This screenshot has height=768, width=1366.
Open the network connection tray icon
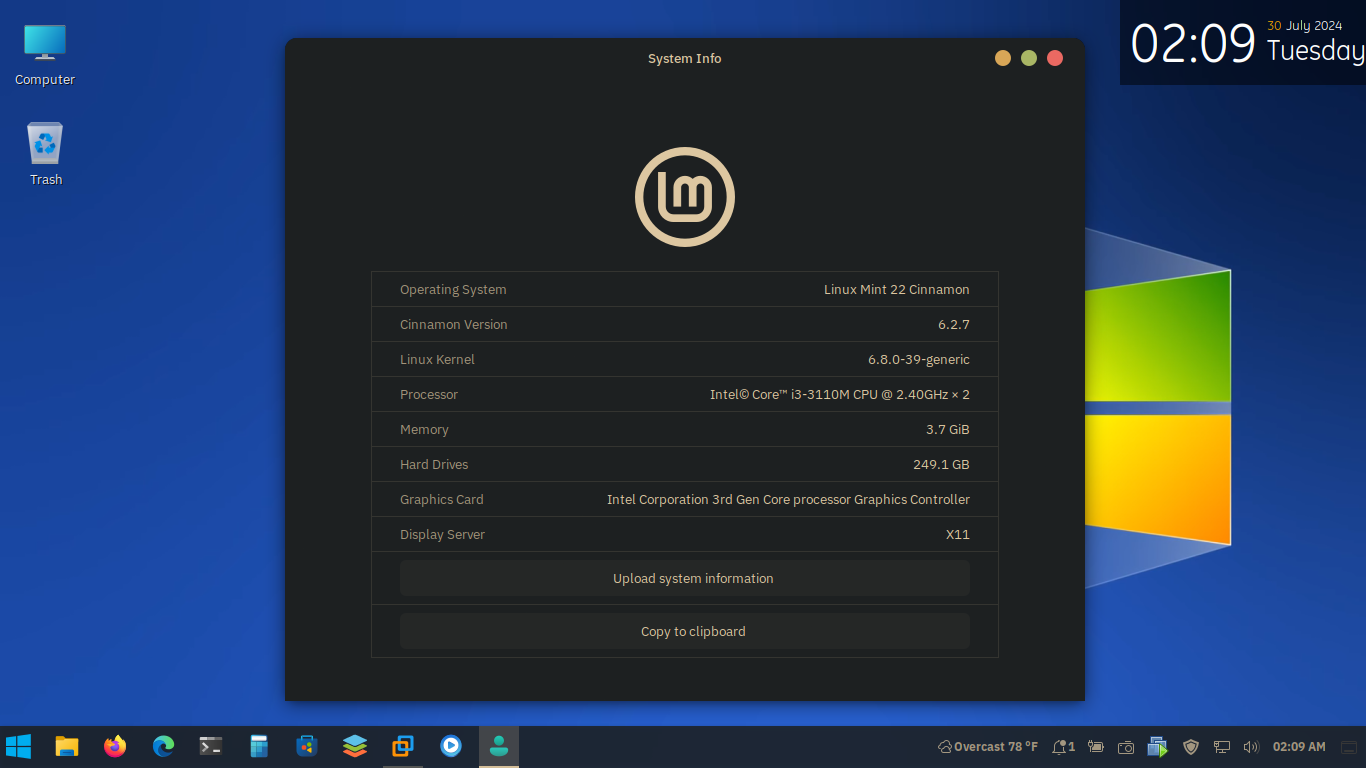point(1221,747)
